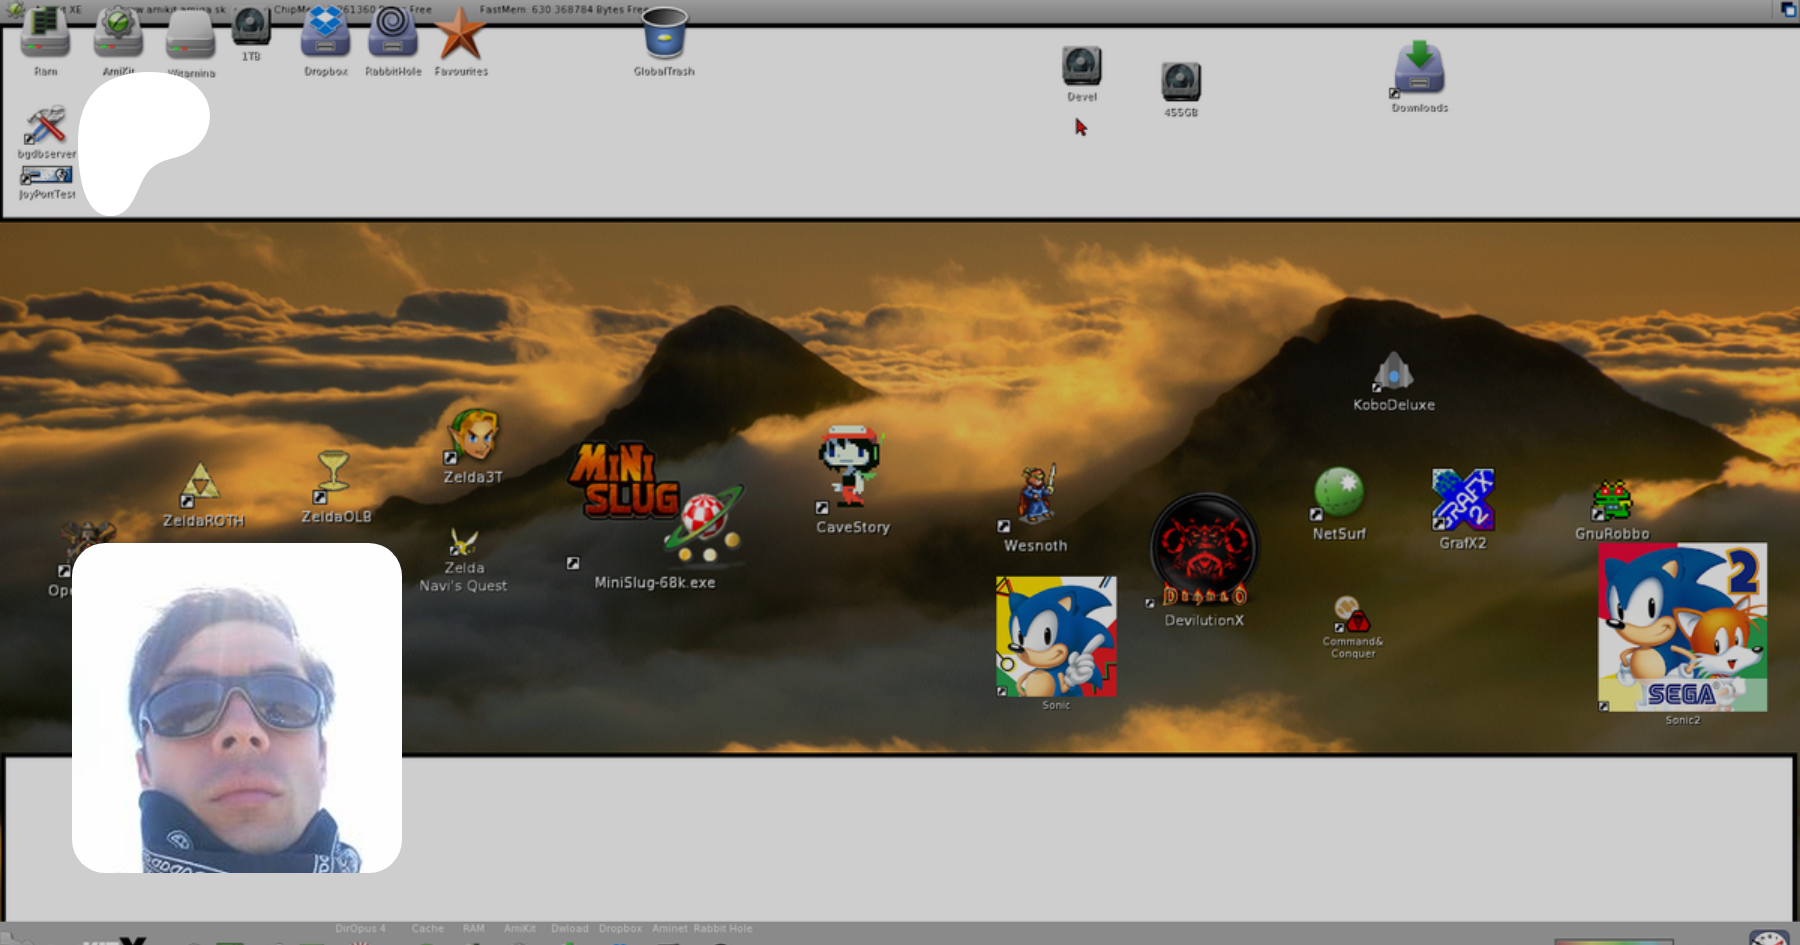Launch GnuRobbo game icon

pyautogui.click(x=1611, y=501)
